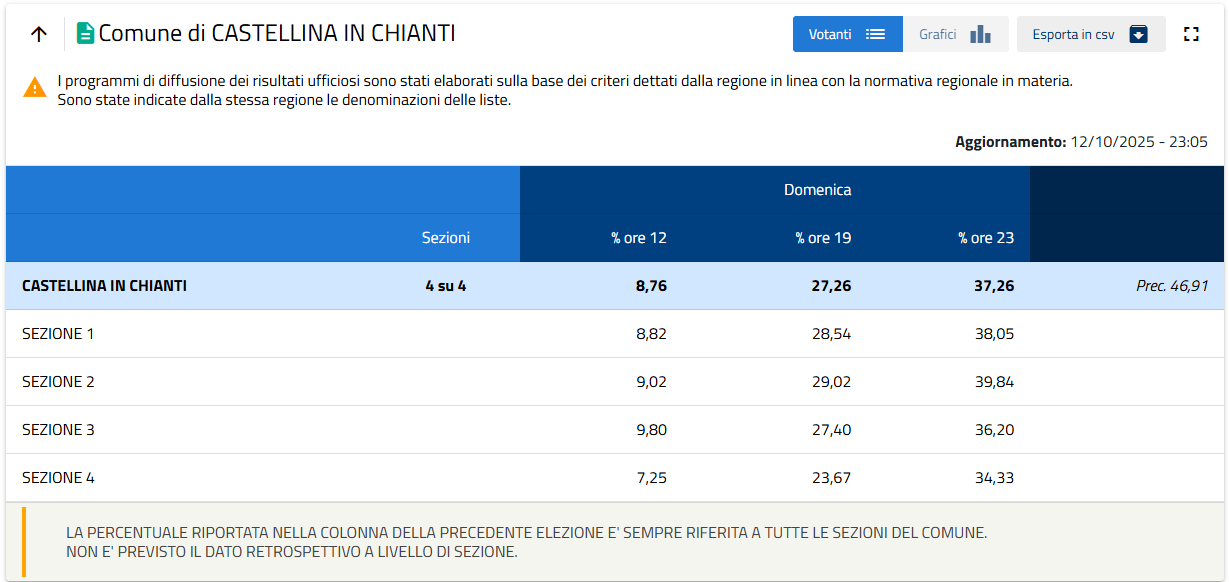Toggle fullscreen with the expand icon
The height and width of the screenshot is (582, 1229).
[1190, 34]
